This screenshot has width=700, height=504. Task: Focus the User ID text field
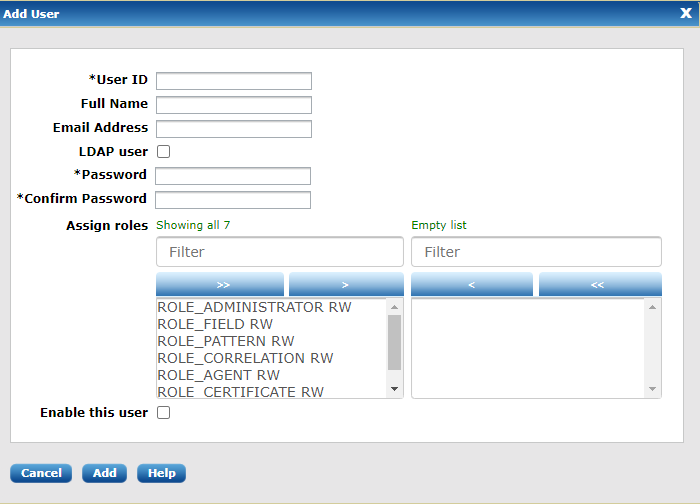point(234,81)
